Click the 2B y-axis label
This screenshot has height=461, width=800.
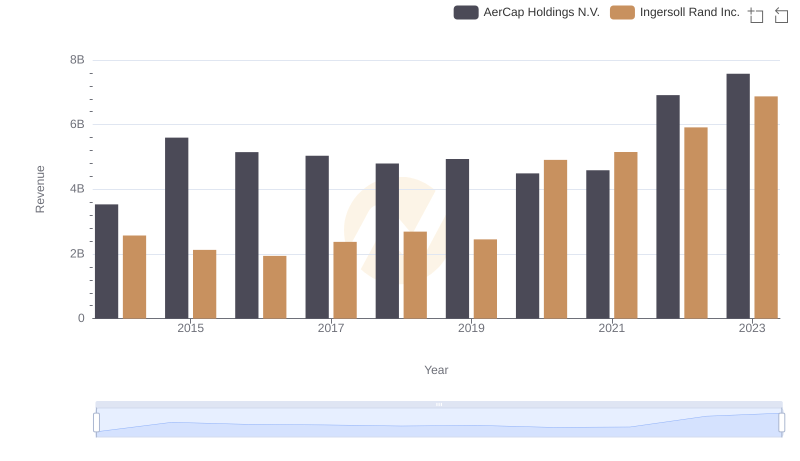pos(77,254)
